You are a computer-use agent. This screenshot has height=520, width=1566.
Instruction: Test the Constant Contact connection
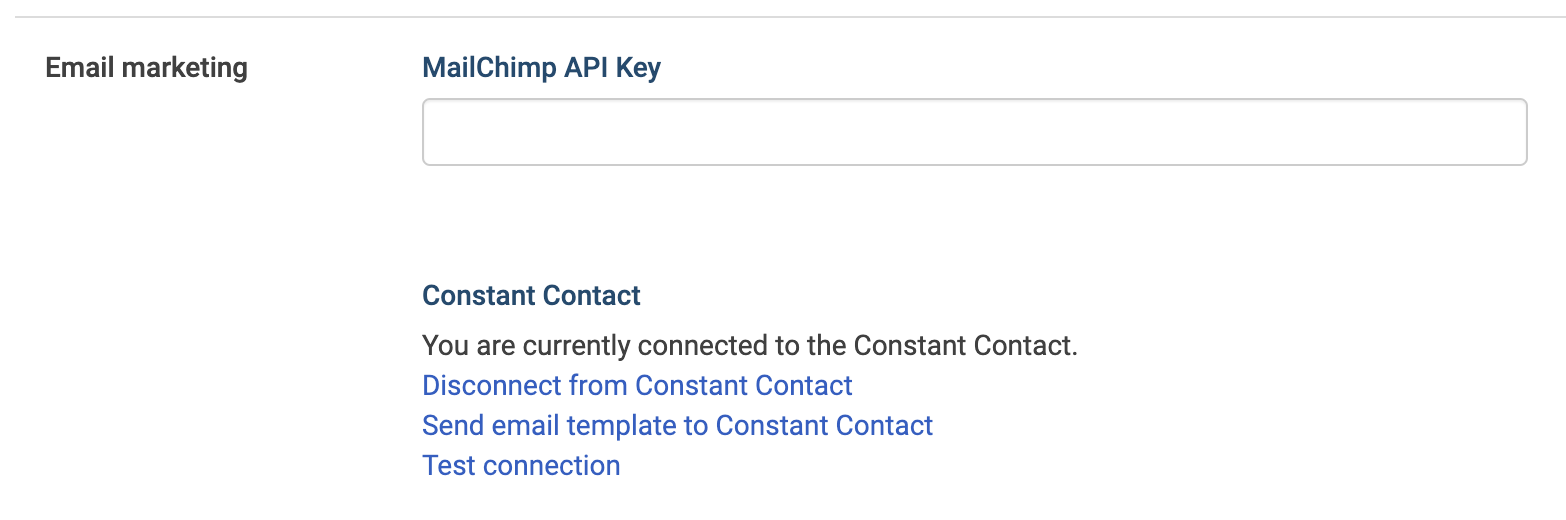pyautogui.click(x=521, y=466)
